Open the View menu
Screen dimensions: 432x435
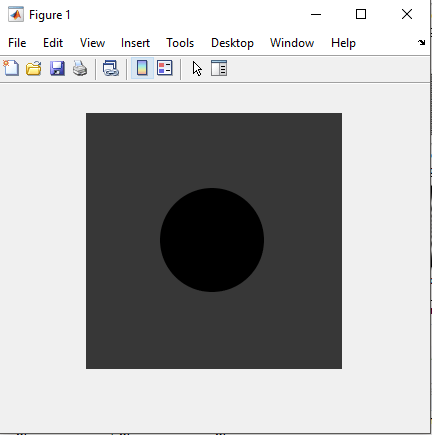tap(92, 43)
